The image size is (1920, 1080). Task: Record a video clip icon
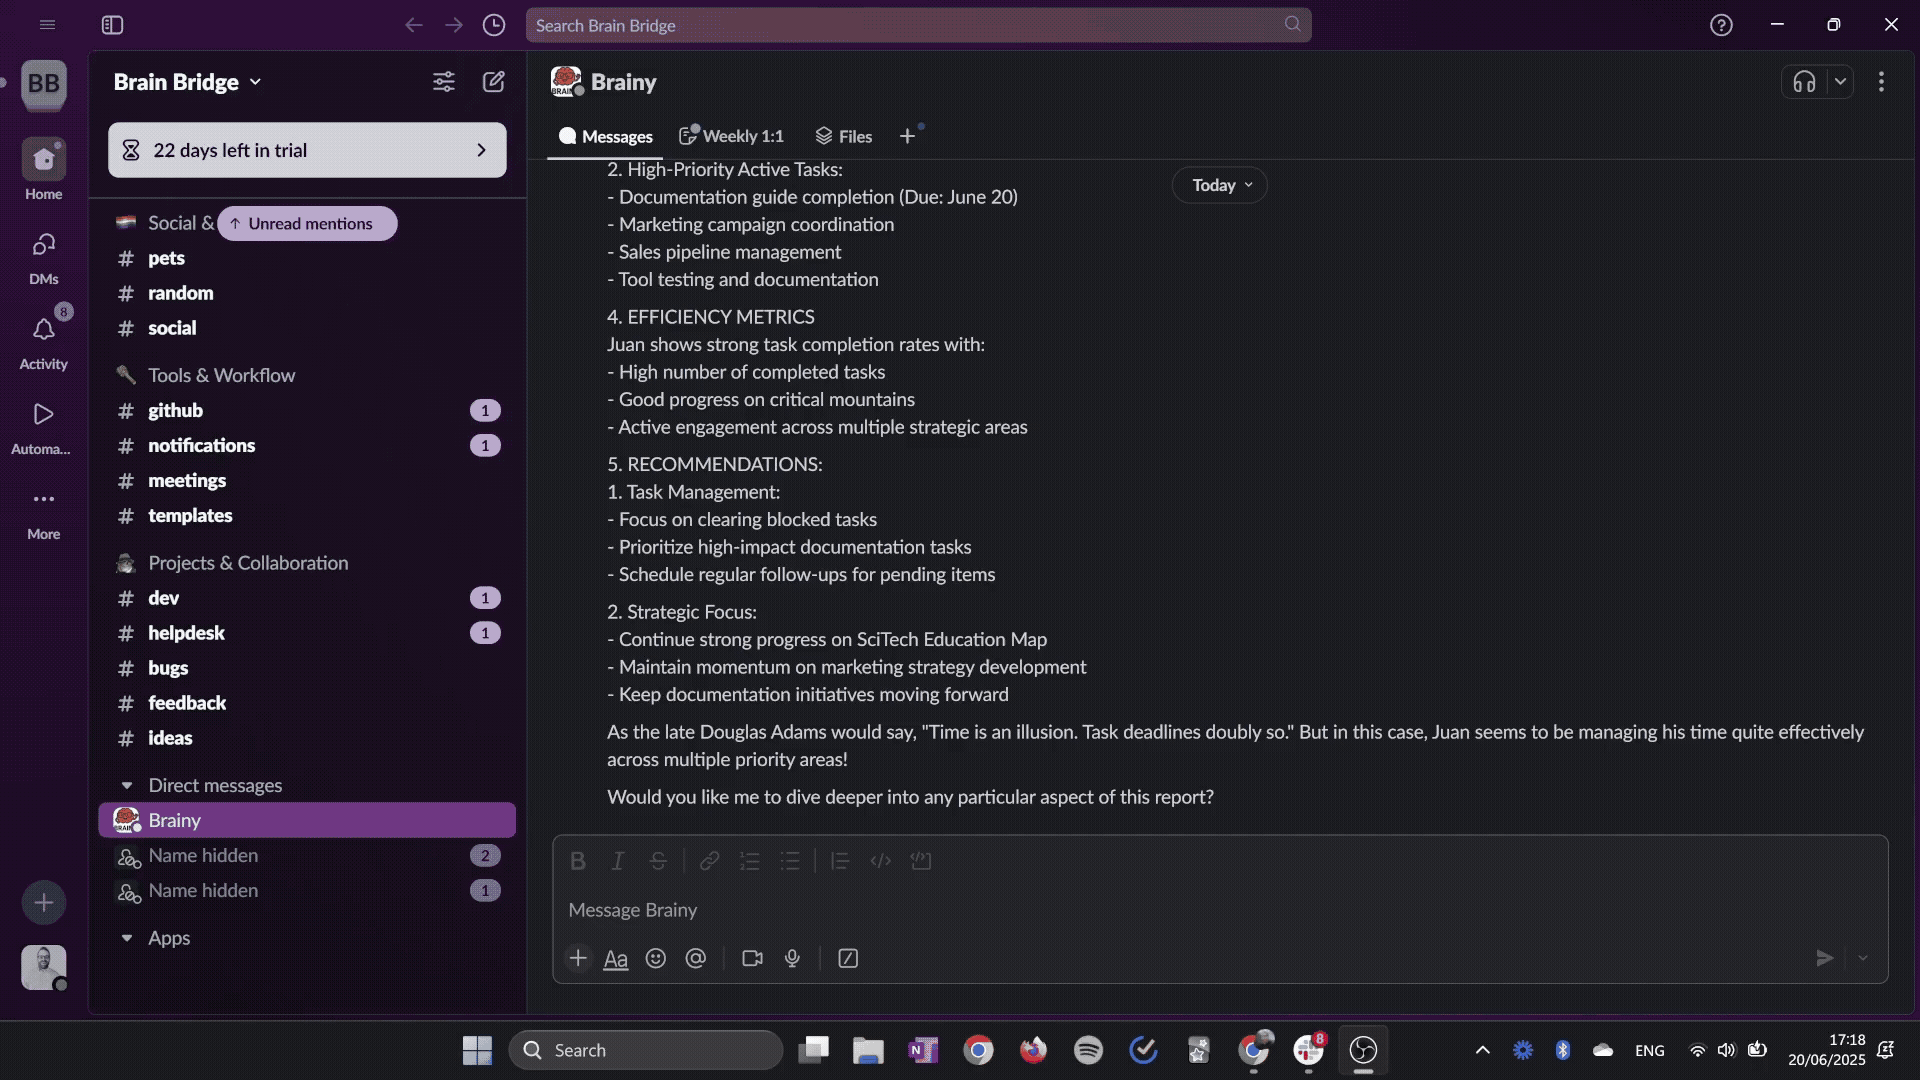tap(752, 958)
